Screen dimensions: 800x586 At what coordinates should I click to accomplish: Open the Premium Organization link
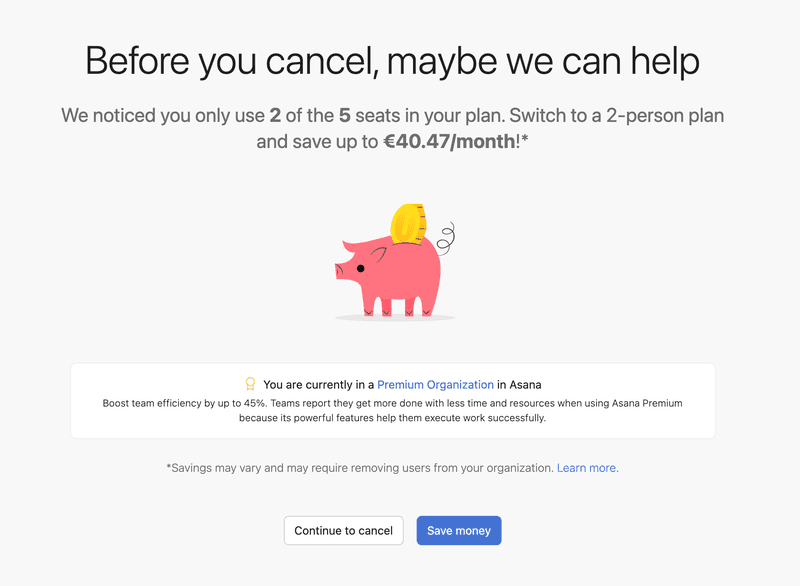pos(435,384)
